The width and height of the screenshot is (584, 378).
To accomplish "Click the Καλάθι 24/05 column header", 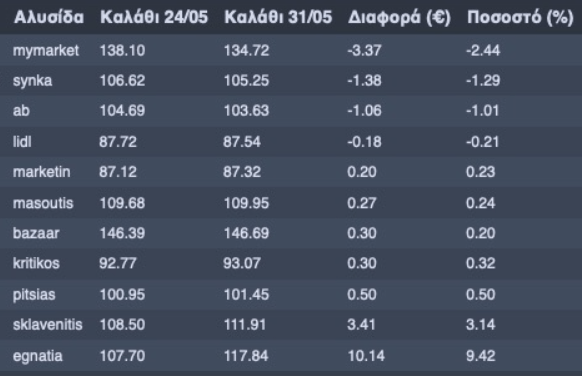I will [x=154, y=17].
